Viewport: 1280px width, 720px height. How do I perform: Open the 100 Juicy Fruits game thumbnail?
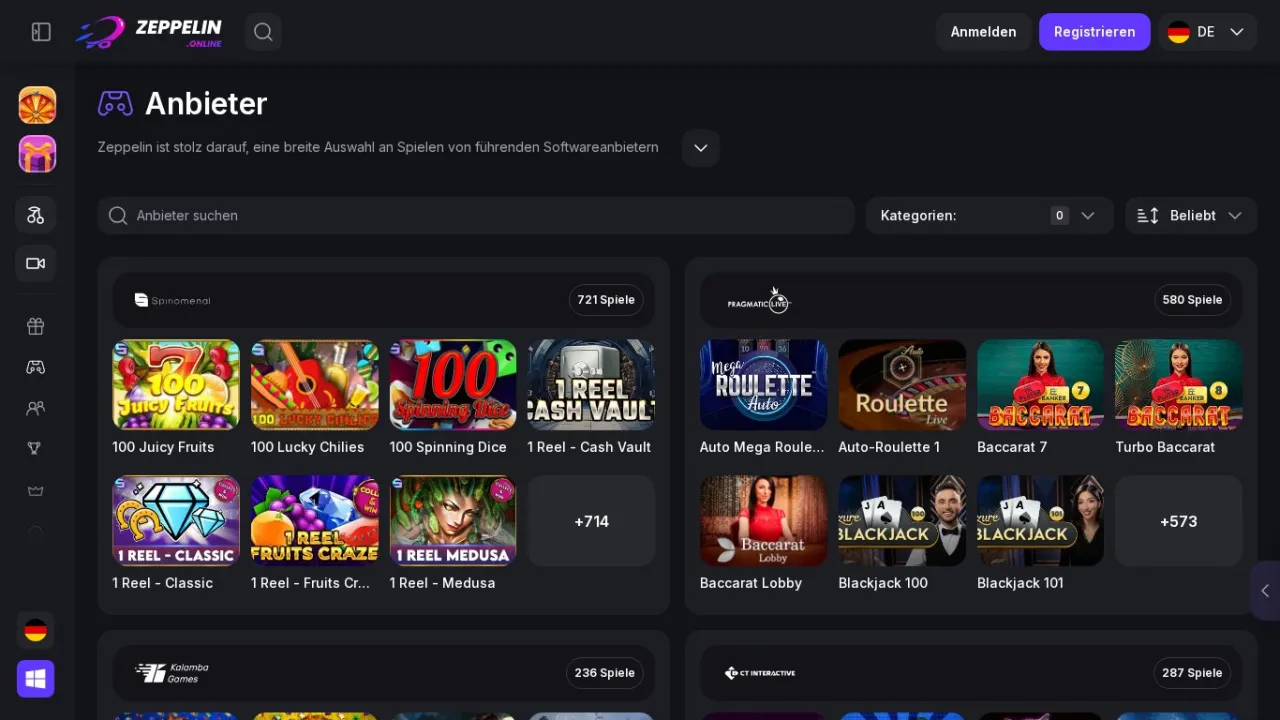pyautogui.click(x=176, y=385)
